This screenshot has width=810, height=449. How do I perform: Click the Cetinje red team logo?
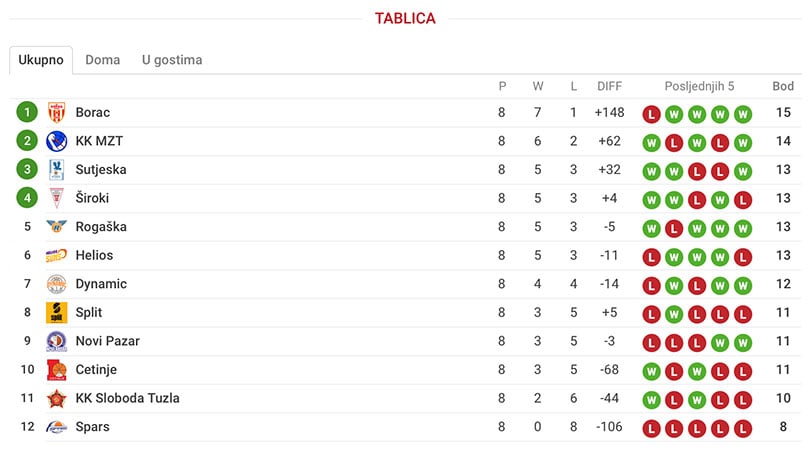(56, 369)
